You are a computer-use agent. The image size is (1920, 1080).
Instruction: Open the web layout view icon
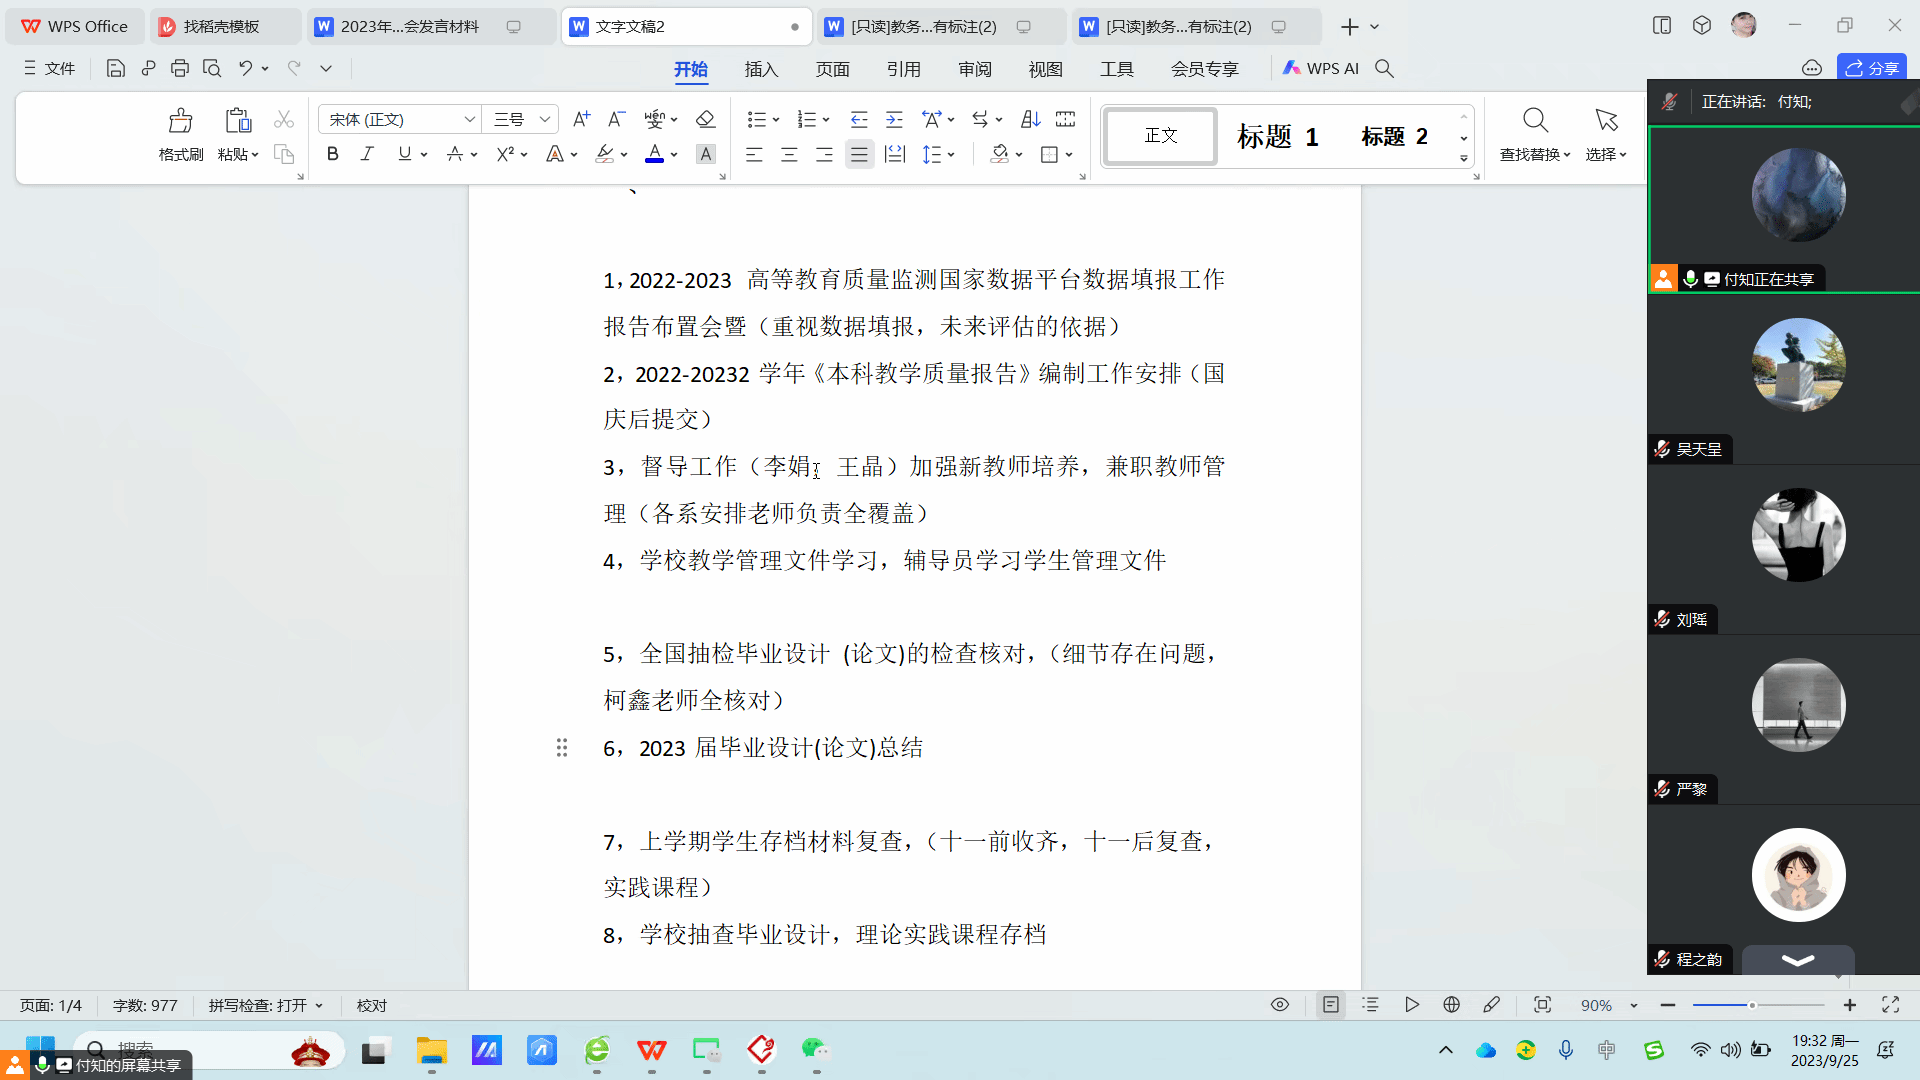[x=1452, y=1005]
